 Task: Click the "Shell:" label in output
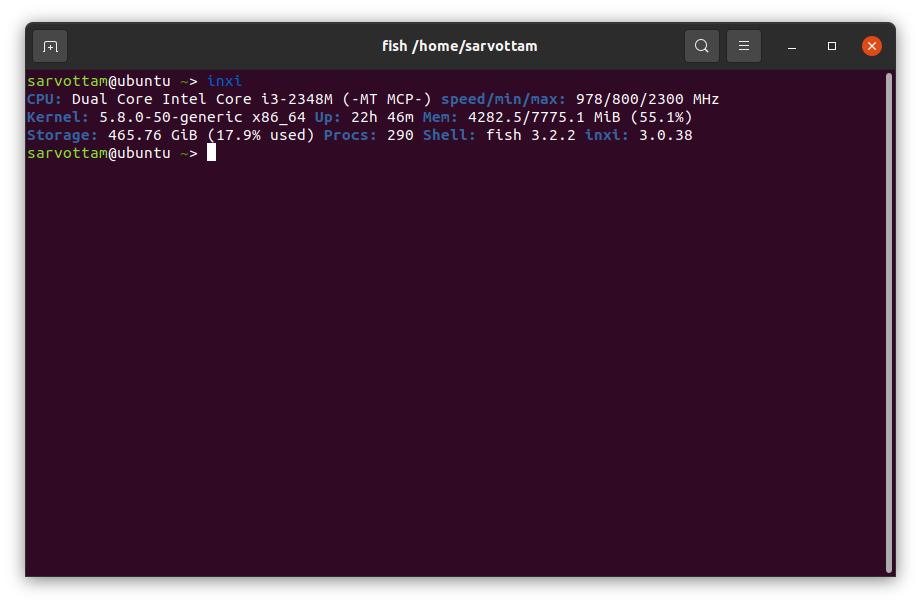coord(449,135)
